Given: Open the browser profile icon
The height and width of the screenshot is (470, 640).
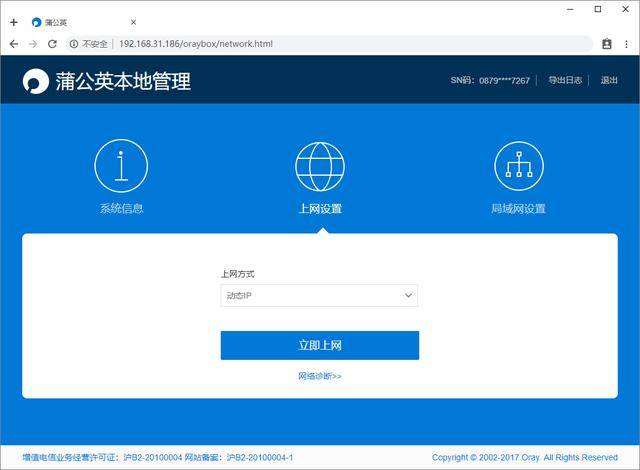Looking at the screenshot, I should (x=607, y=44).
